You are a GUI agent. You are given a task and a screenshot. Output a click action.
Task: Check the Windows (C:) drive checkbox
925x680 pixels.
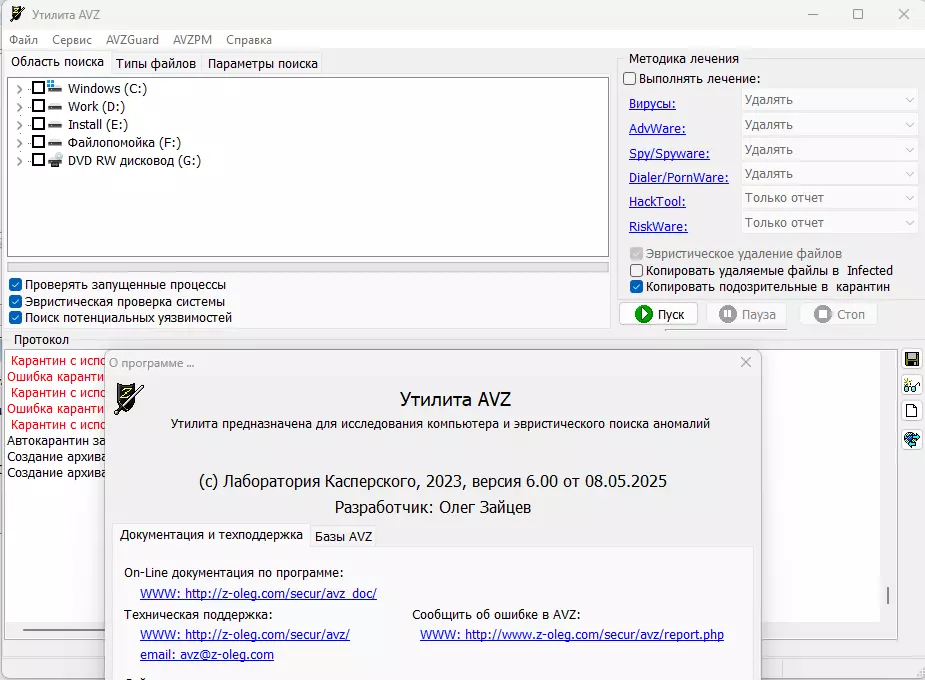[38, 88]
